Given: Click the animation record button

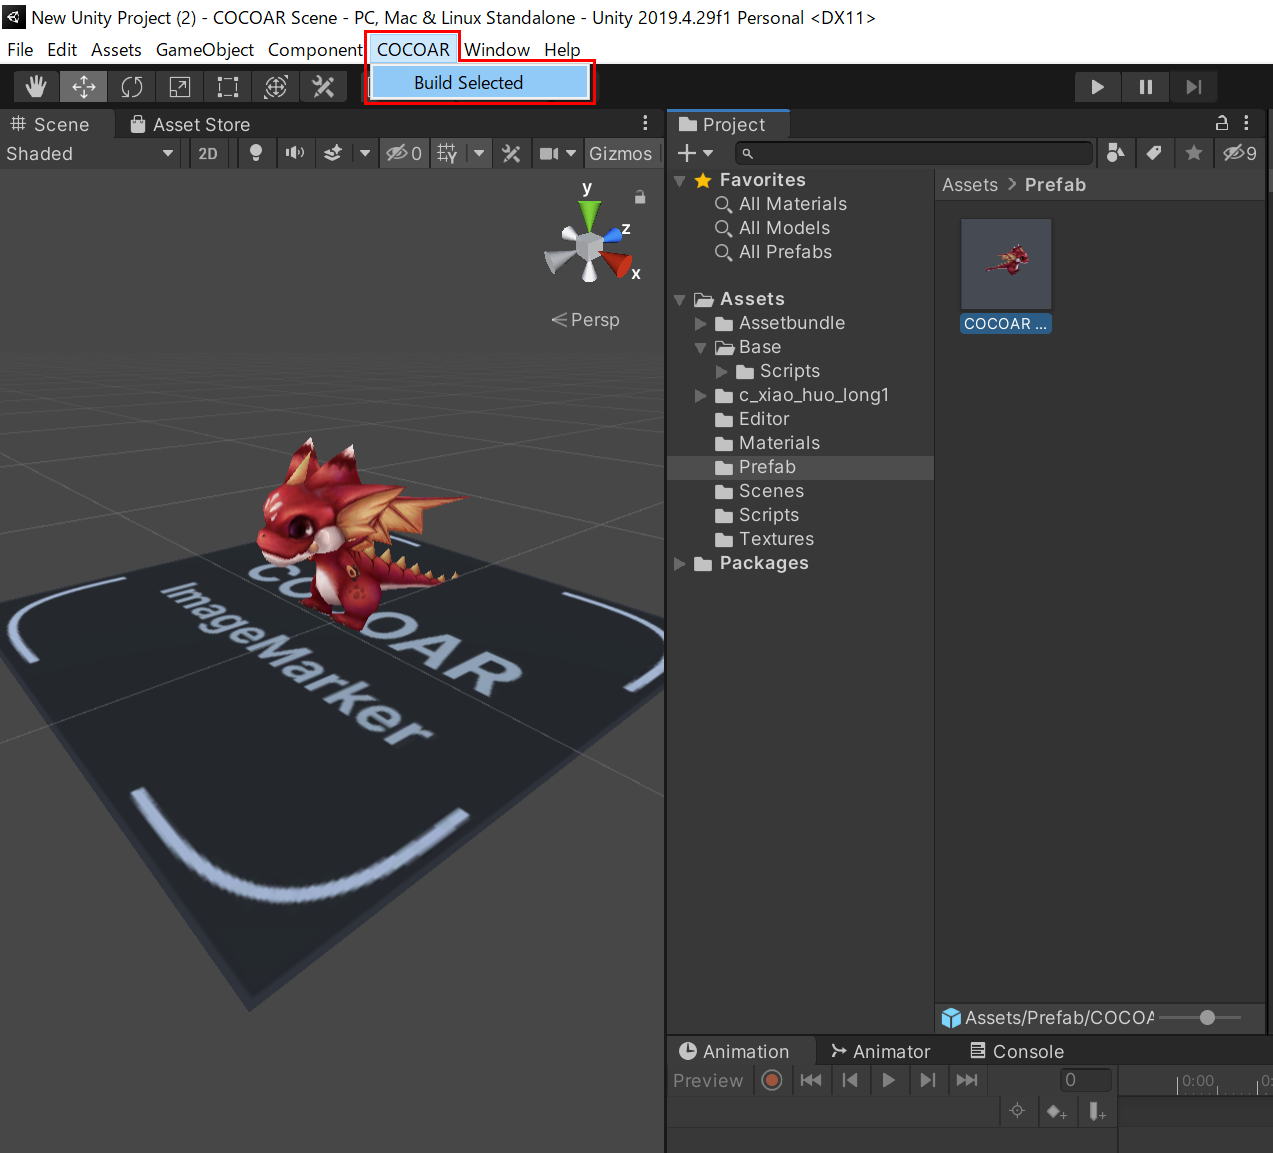Looking at the screenshot, I should click(771, 1080).
